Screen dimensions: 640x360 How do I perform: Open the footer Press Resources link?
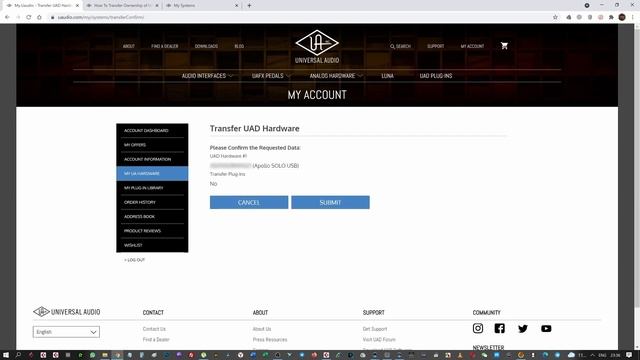click(270, 340)
